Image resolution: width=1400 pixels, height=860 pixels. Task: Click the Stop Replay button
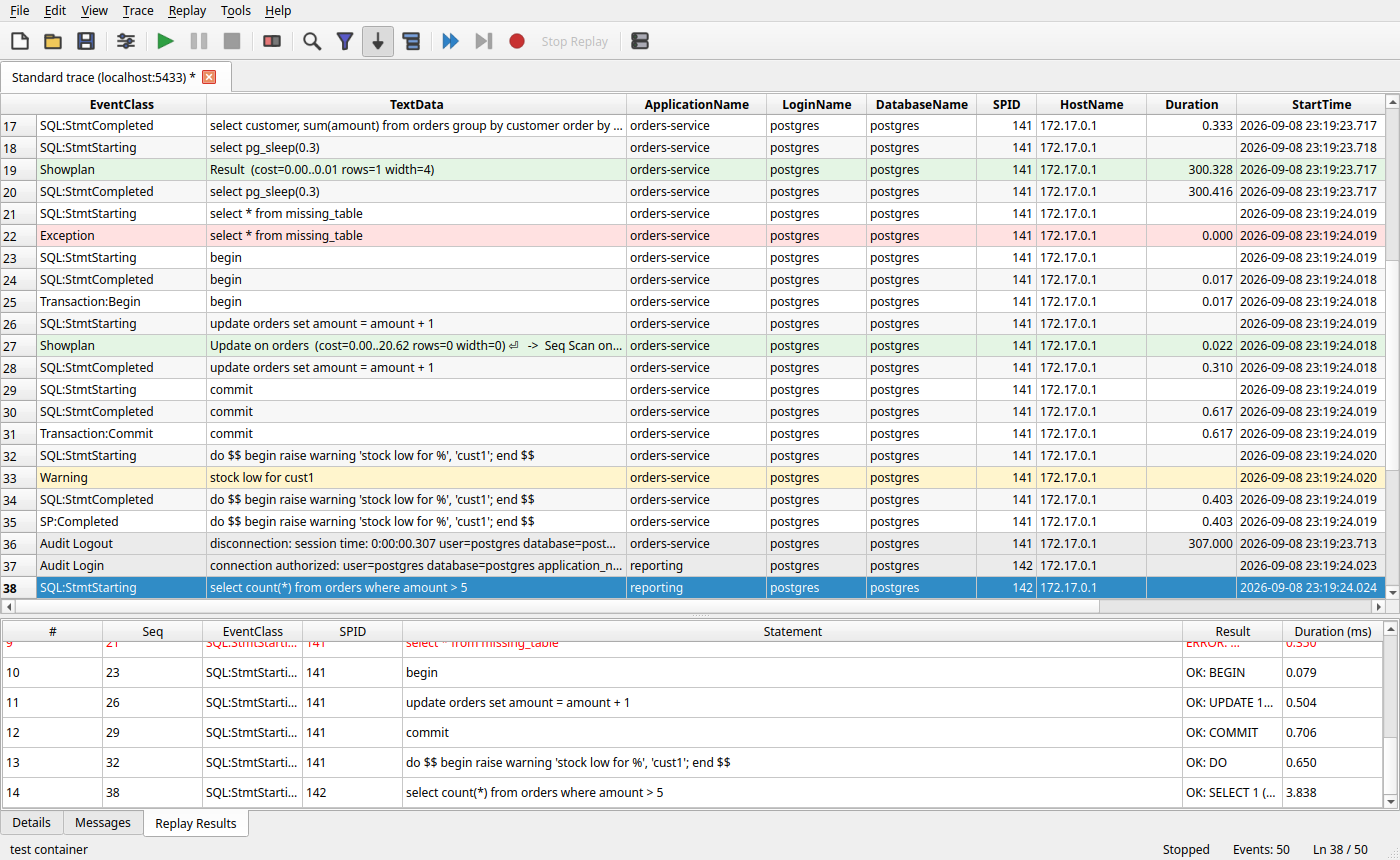(575, 41)
